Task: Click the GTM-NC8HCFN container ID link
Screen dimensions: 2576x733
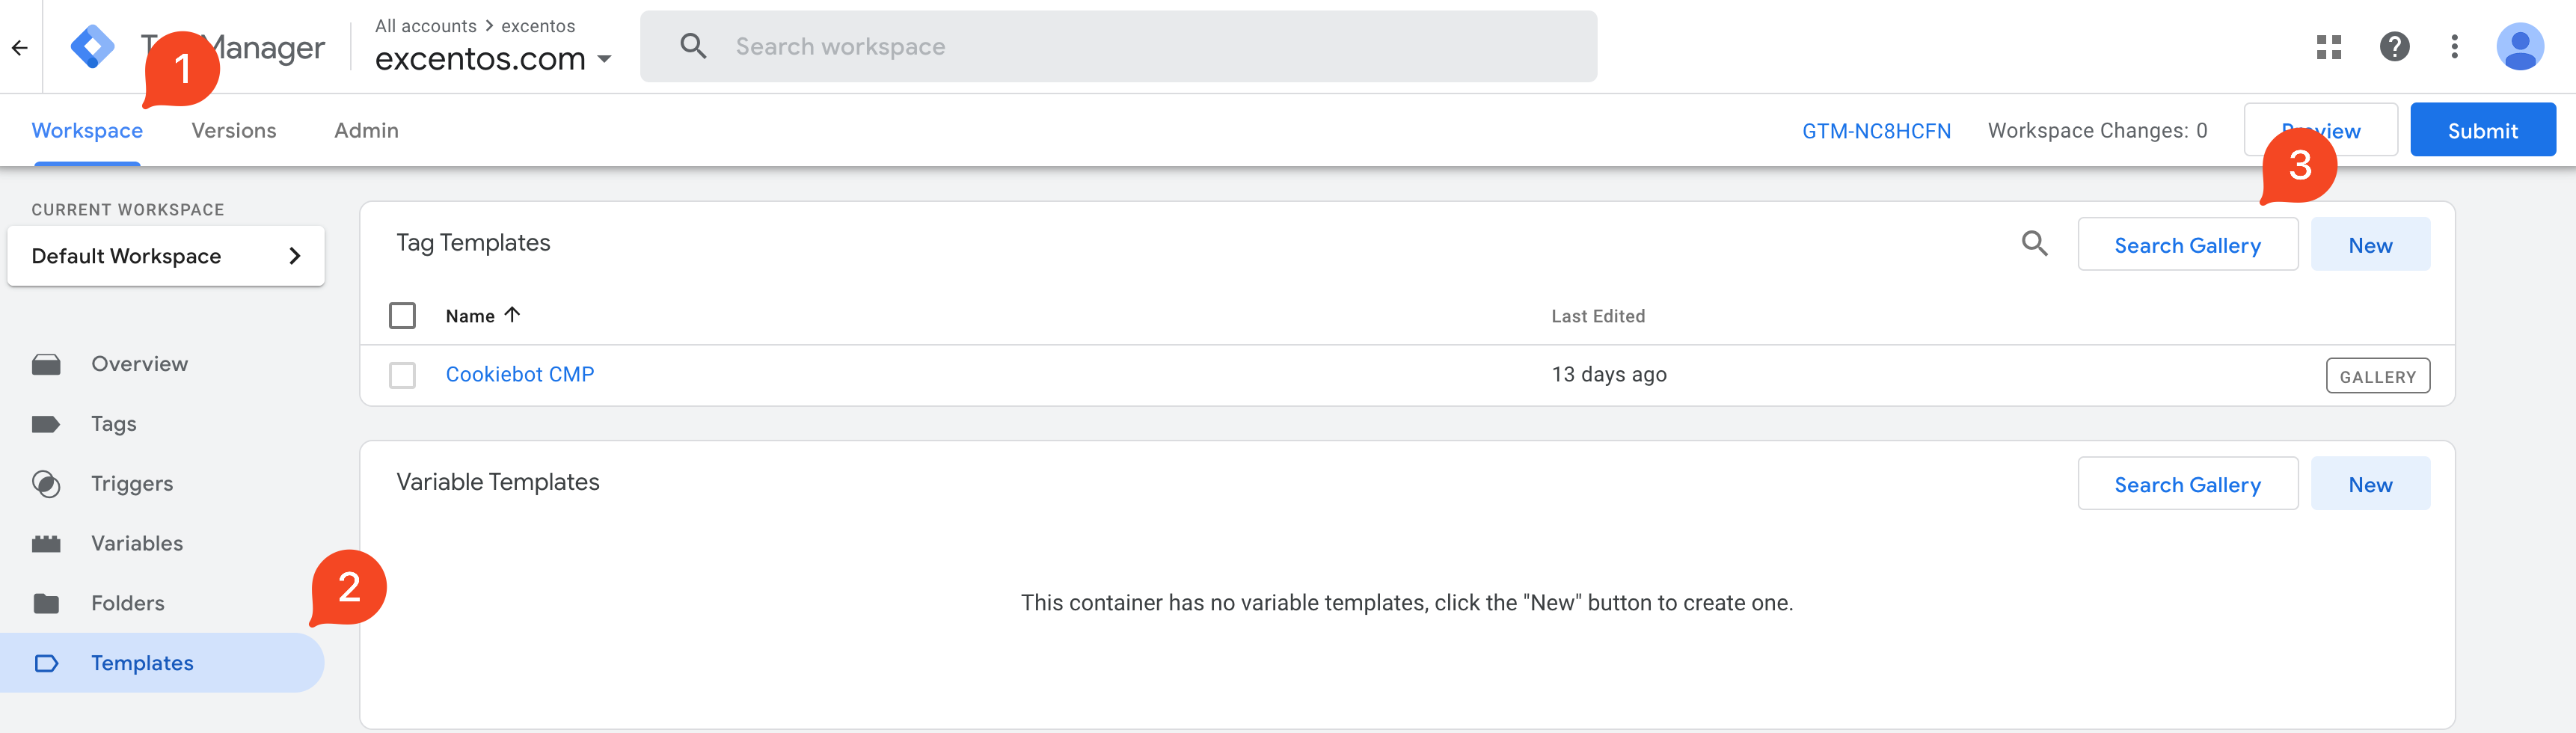Action: click(1876, 131)
